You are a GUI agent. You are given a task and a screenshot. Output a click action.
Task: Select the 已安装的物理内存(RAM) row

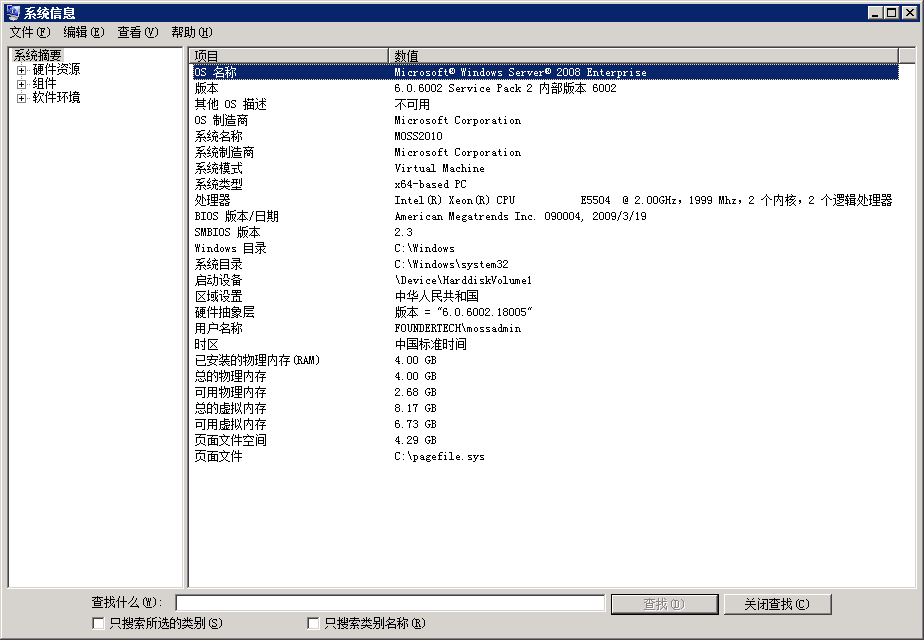point(545,360)
